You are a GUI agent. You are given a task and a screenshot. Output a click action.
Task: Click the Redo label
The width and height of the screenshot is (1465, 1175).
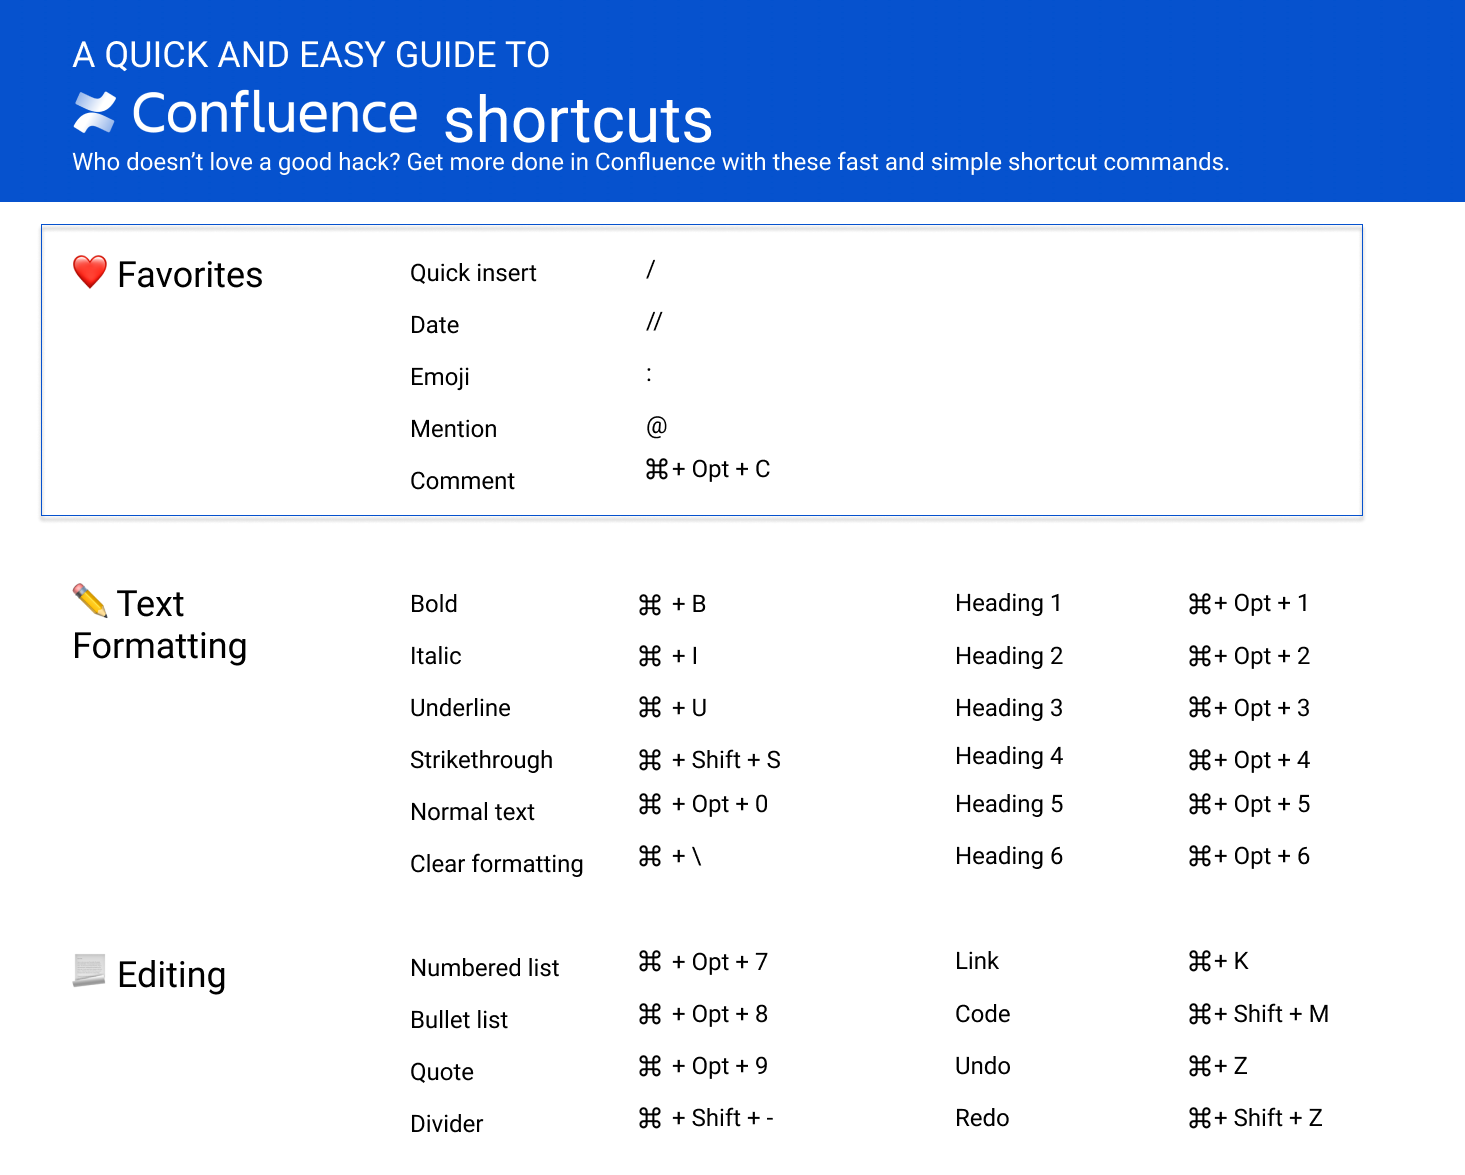pyautogui.click(x=982, y=1118)
